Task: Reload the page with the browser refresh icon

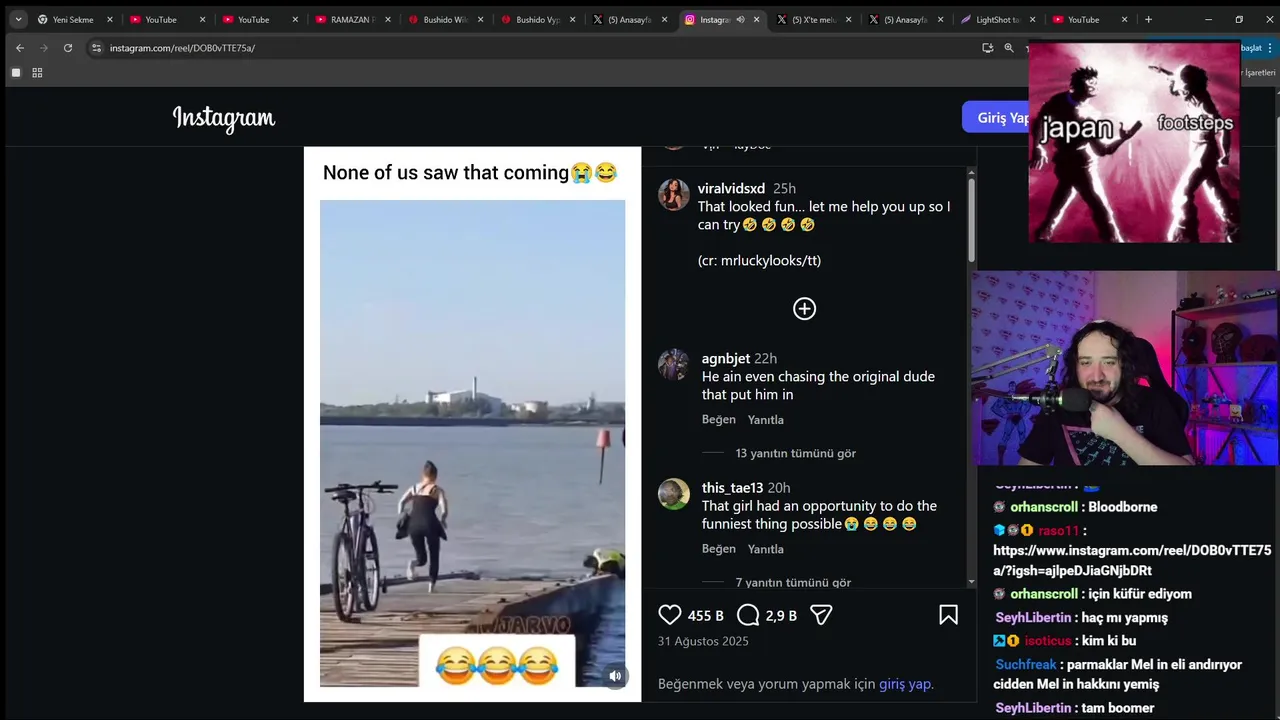Action: (x=68, y=48)
